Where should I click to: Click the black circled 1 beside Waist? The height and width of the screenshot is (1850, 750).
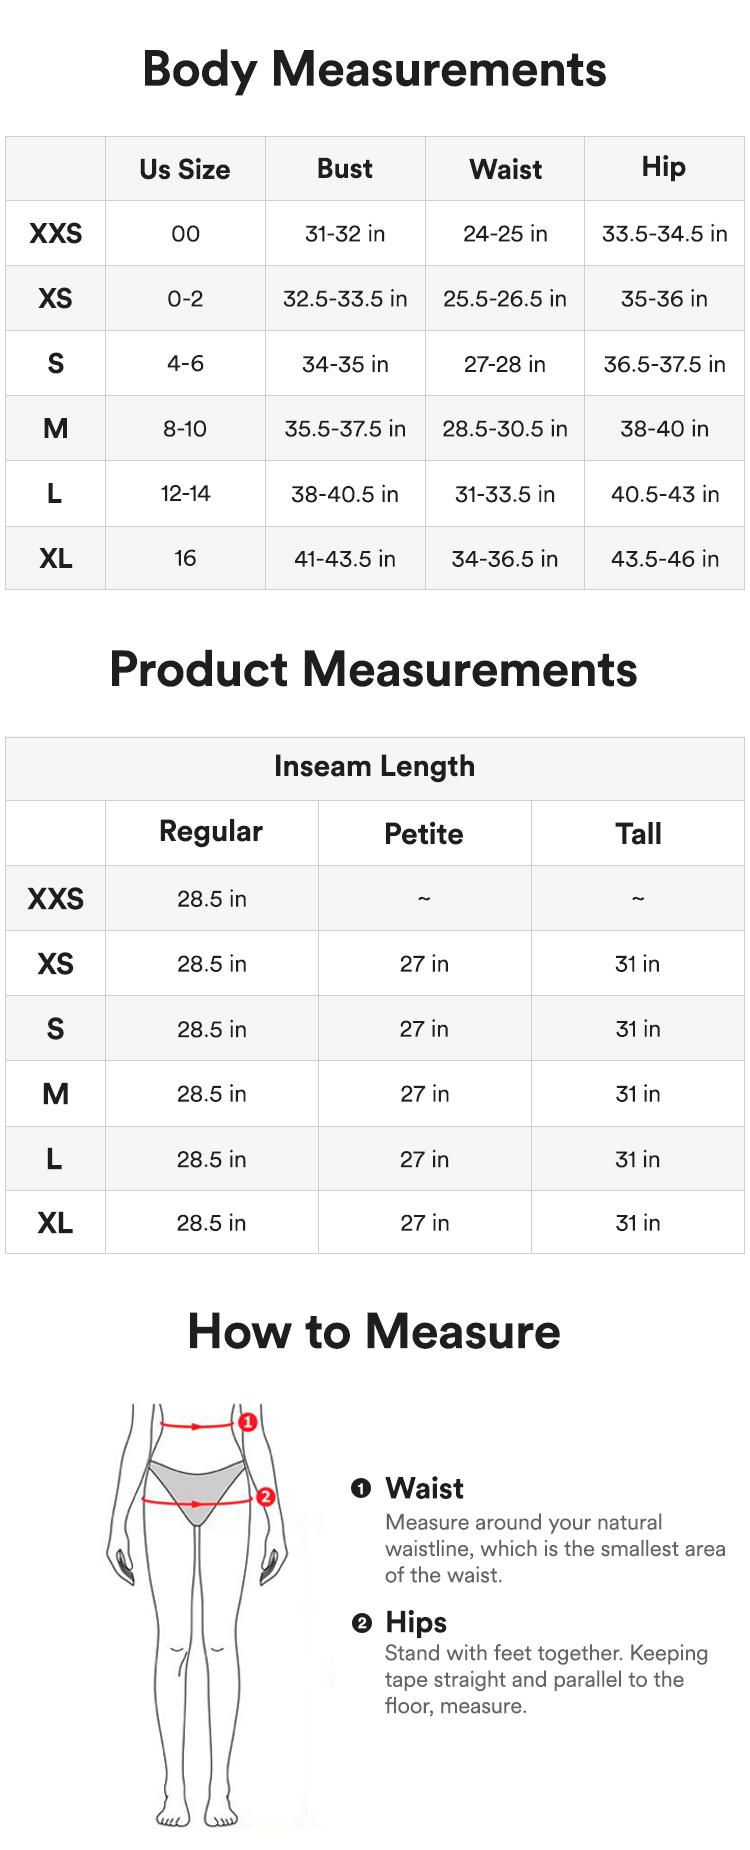click(x=361, y=1489)
